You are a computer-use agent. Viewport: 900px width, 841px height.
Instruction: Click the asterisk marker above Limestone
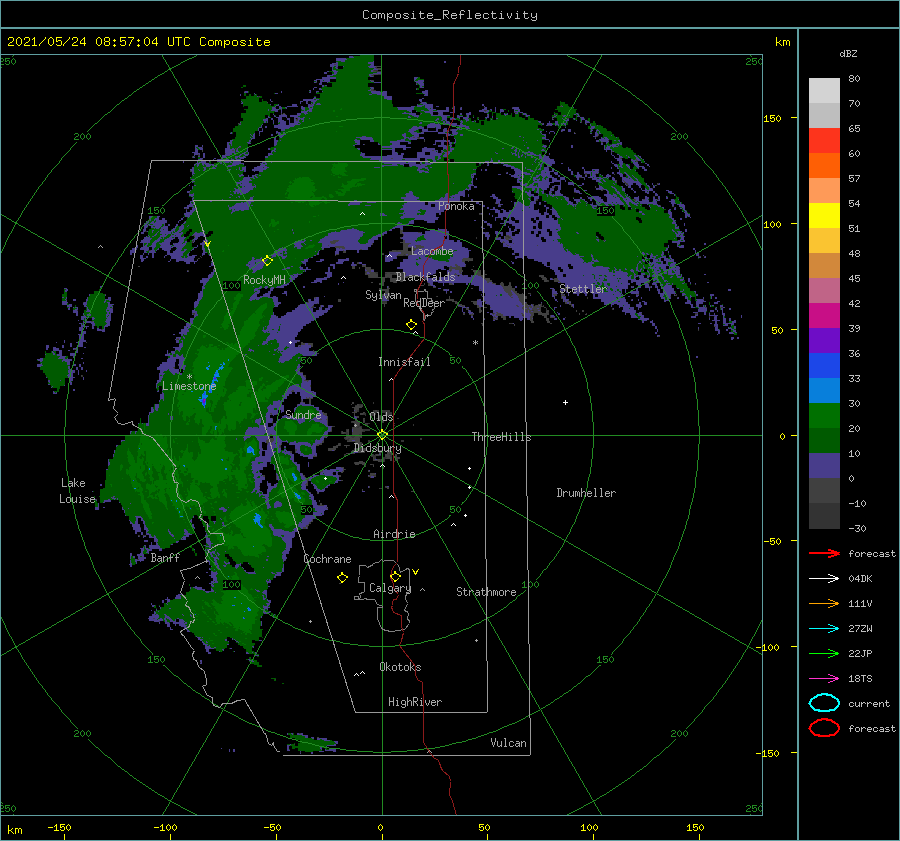coord(189,377)
